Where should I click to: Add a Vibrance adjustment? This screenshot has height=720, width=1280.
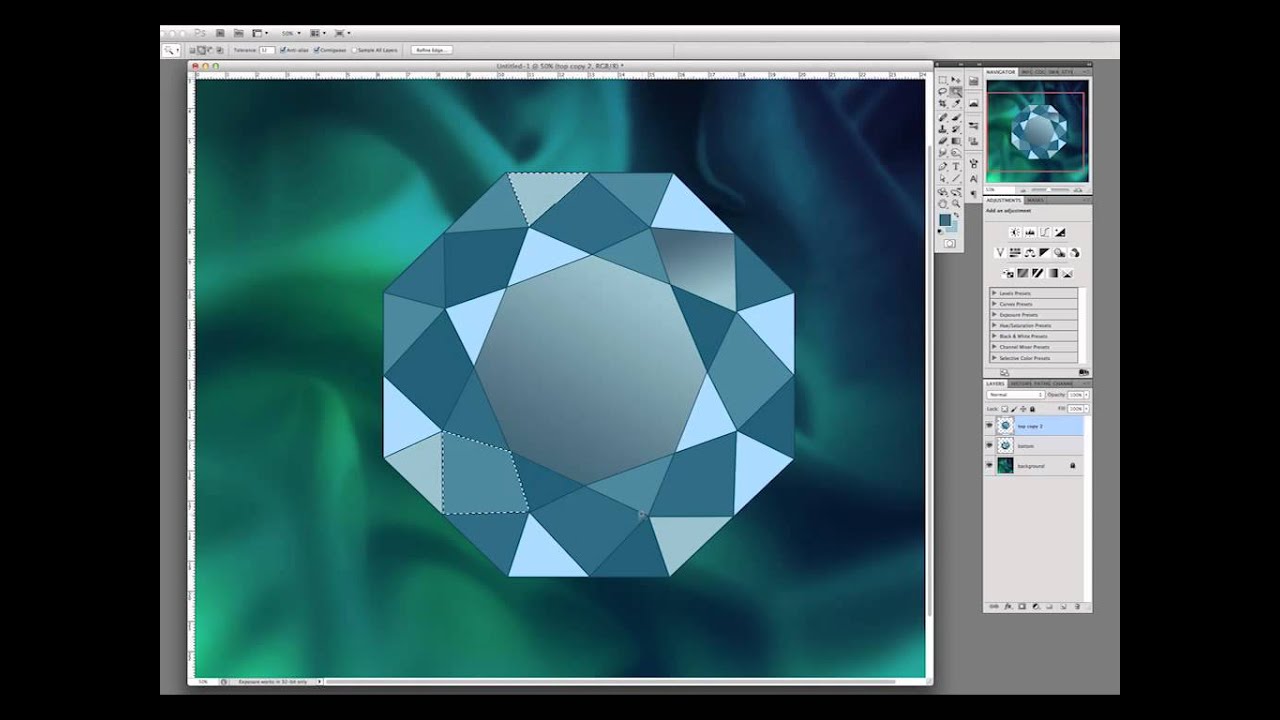pos(1000,253)
